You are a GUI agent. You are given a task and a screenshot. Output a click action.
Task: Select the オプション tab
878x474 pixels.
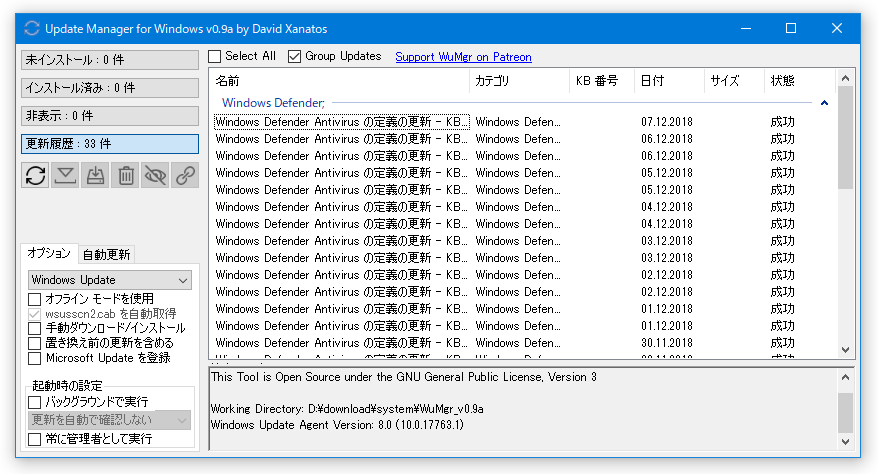click(49, 253)
